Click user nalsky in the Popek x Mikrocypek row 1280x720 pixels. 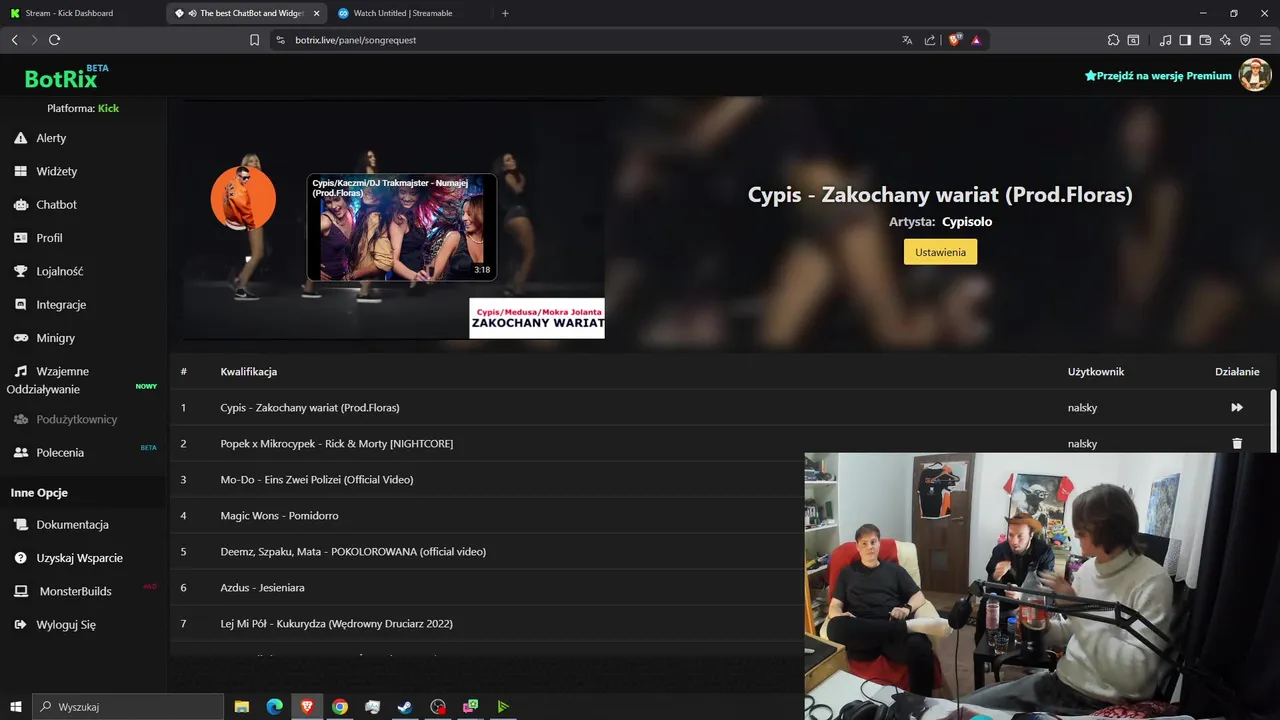point(1082,443)
